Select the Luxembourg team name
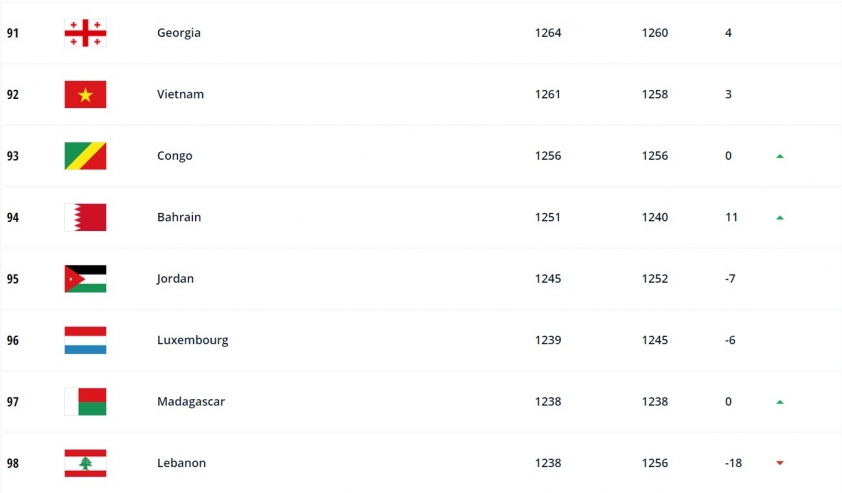 point(193,340)
